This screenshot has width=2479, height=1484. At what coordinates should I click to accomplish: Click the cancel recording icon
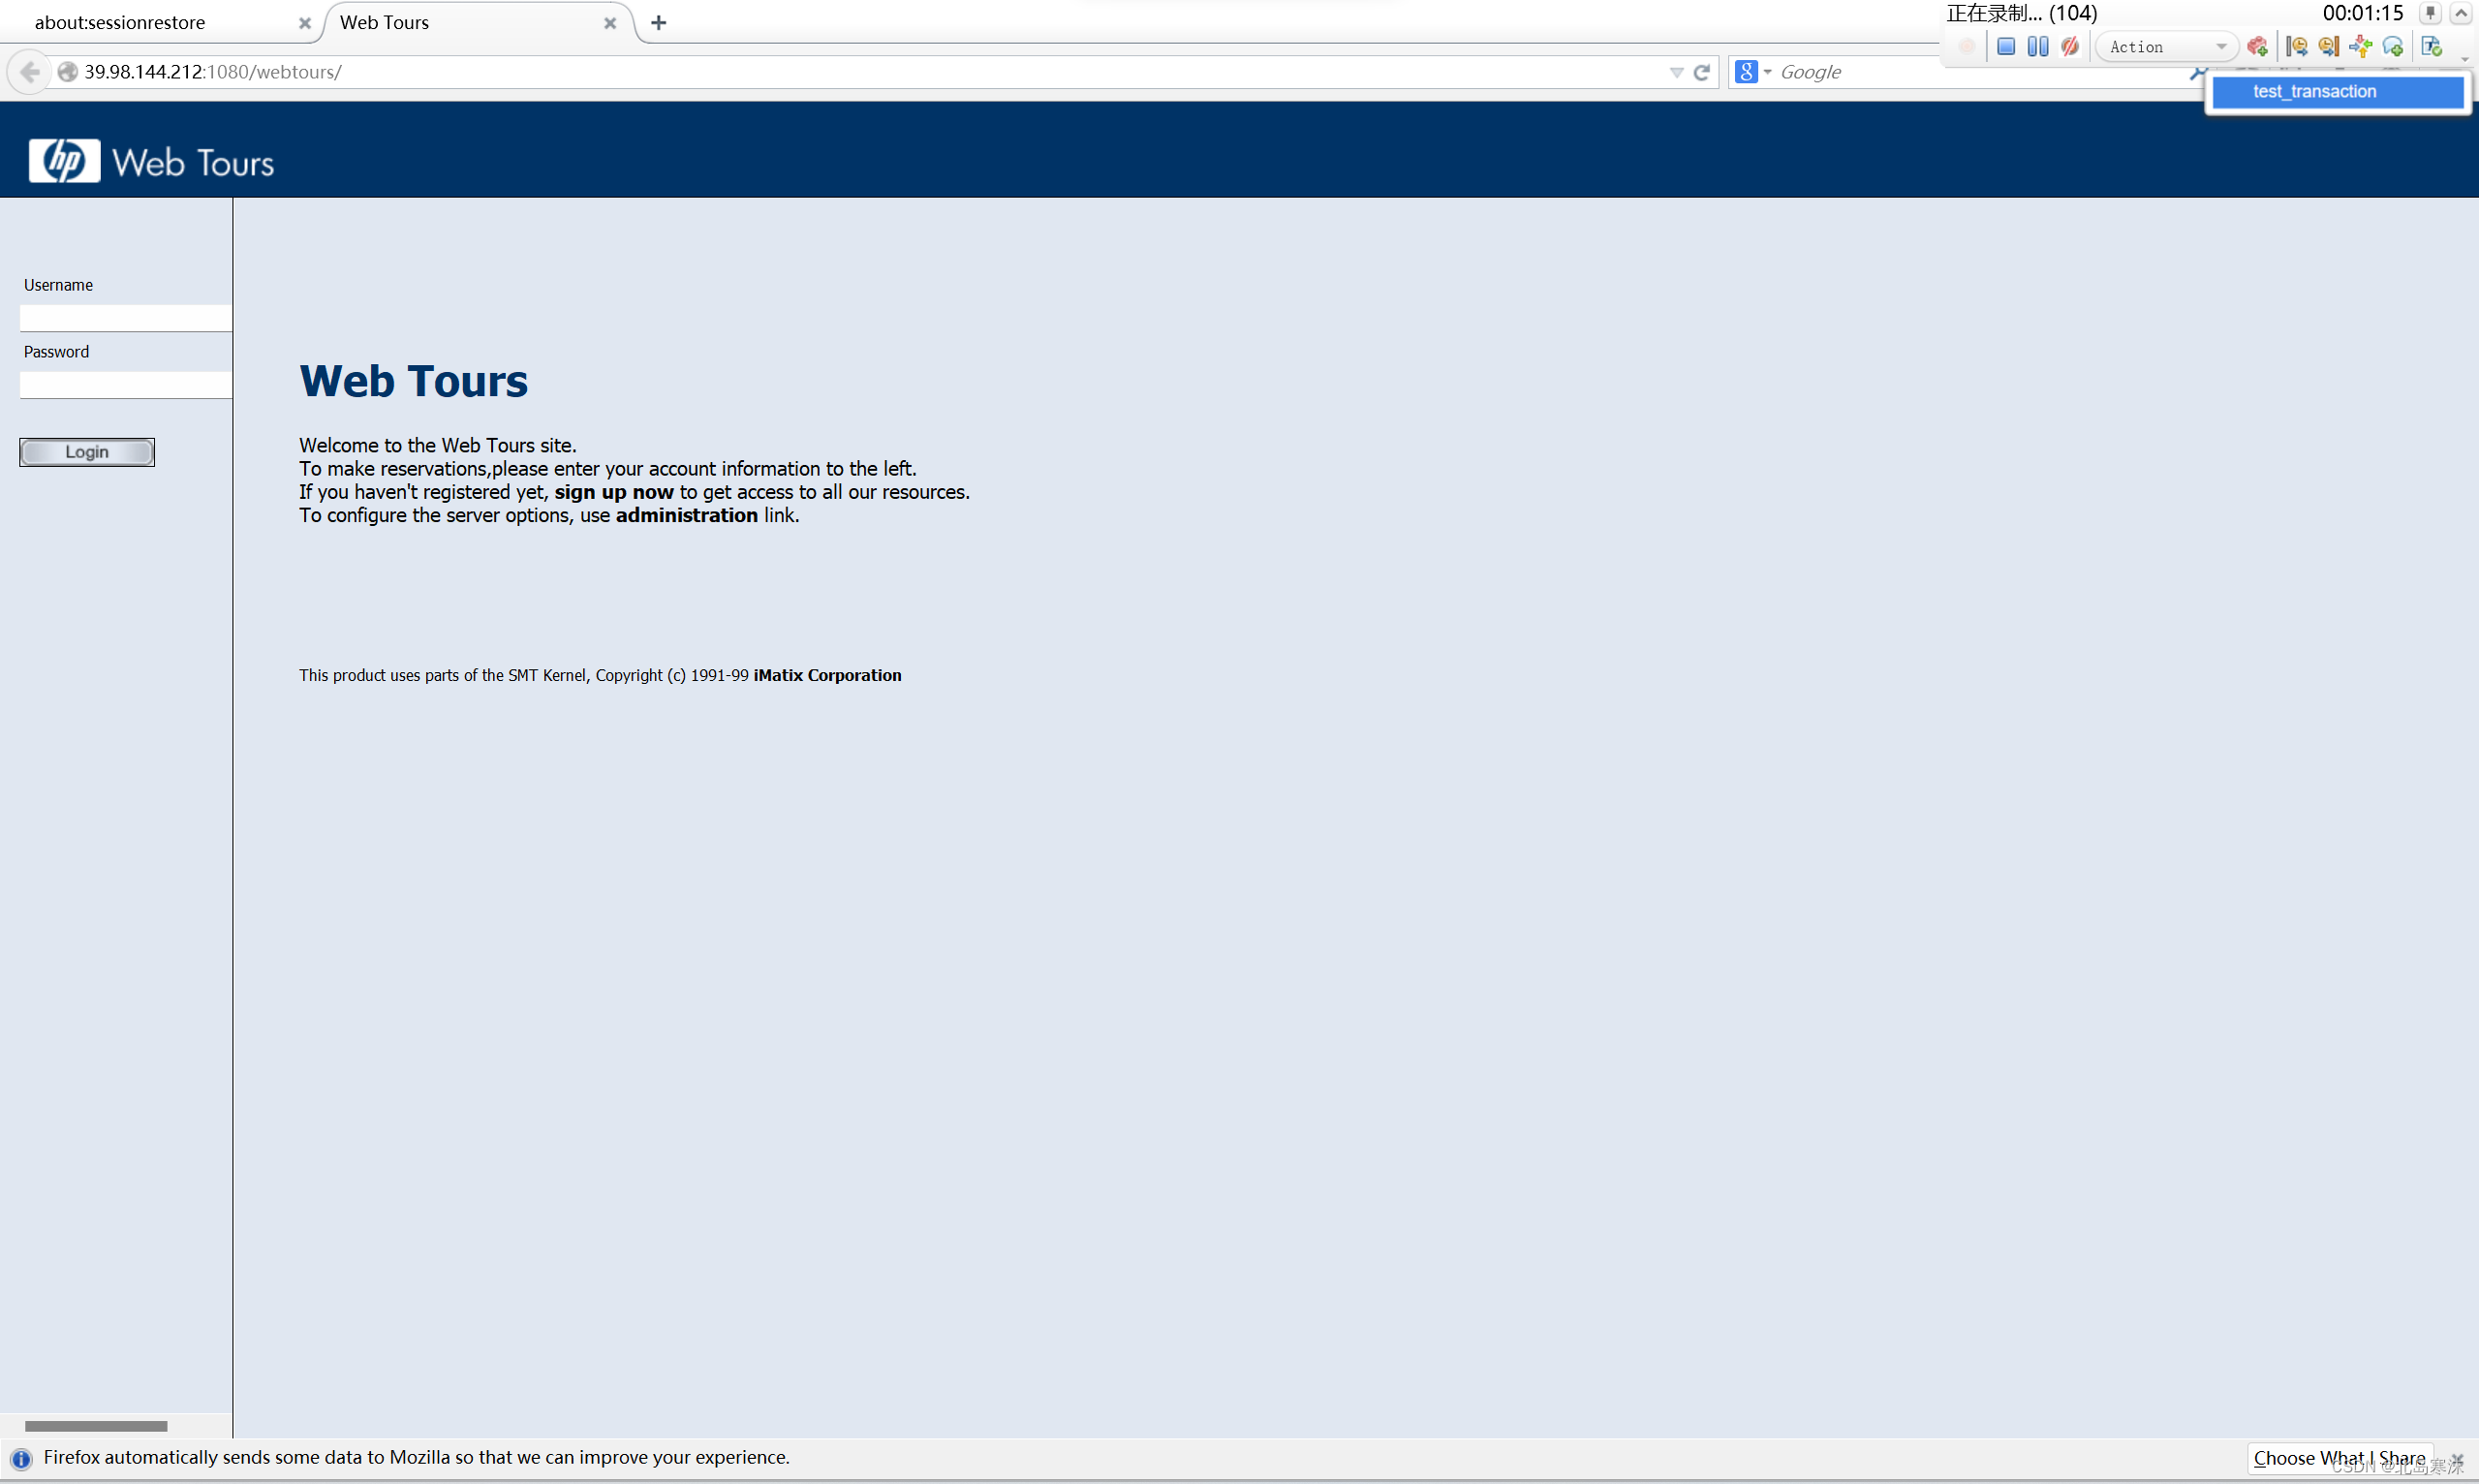[x=2069, y=47]
